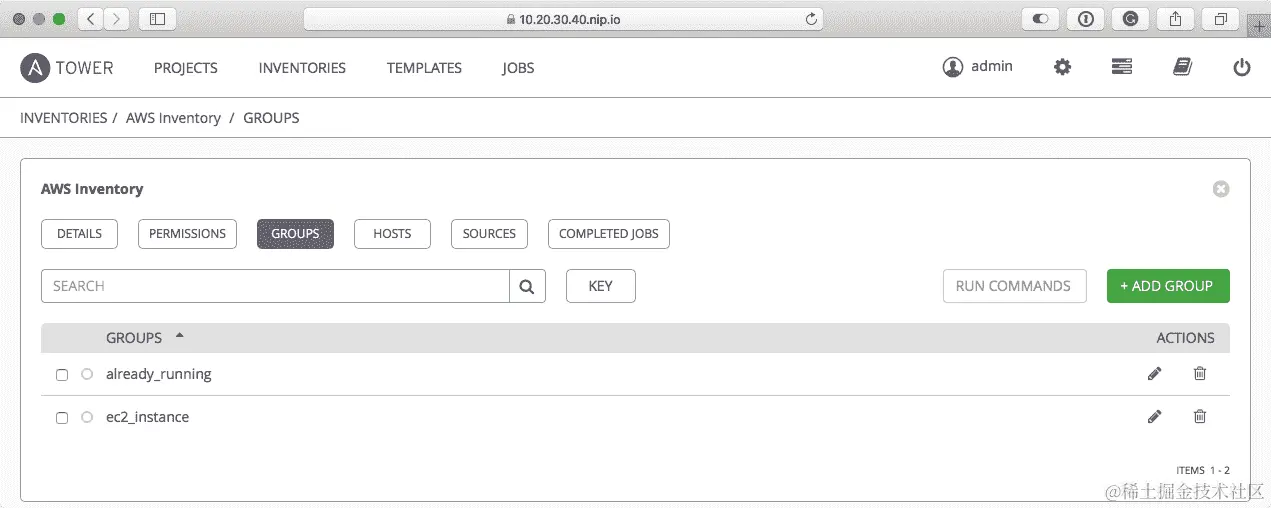This screenshot has width=1271, height=508.
Task: Edit the already_running group
Action: point(1155,374)
